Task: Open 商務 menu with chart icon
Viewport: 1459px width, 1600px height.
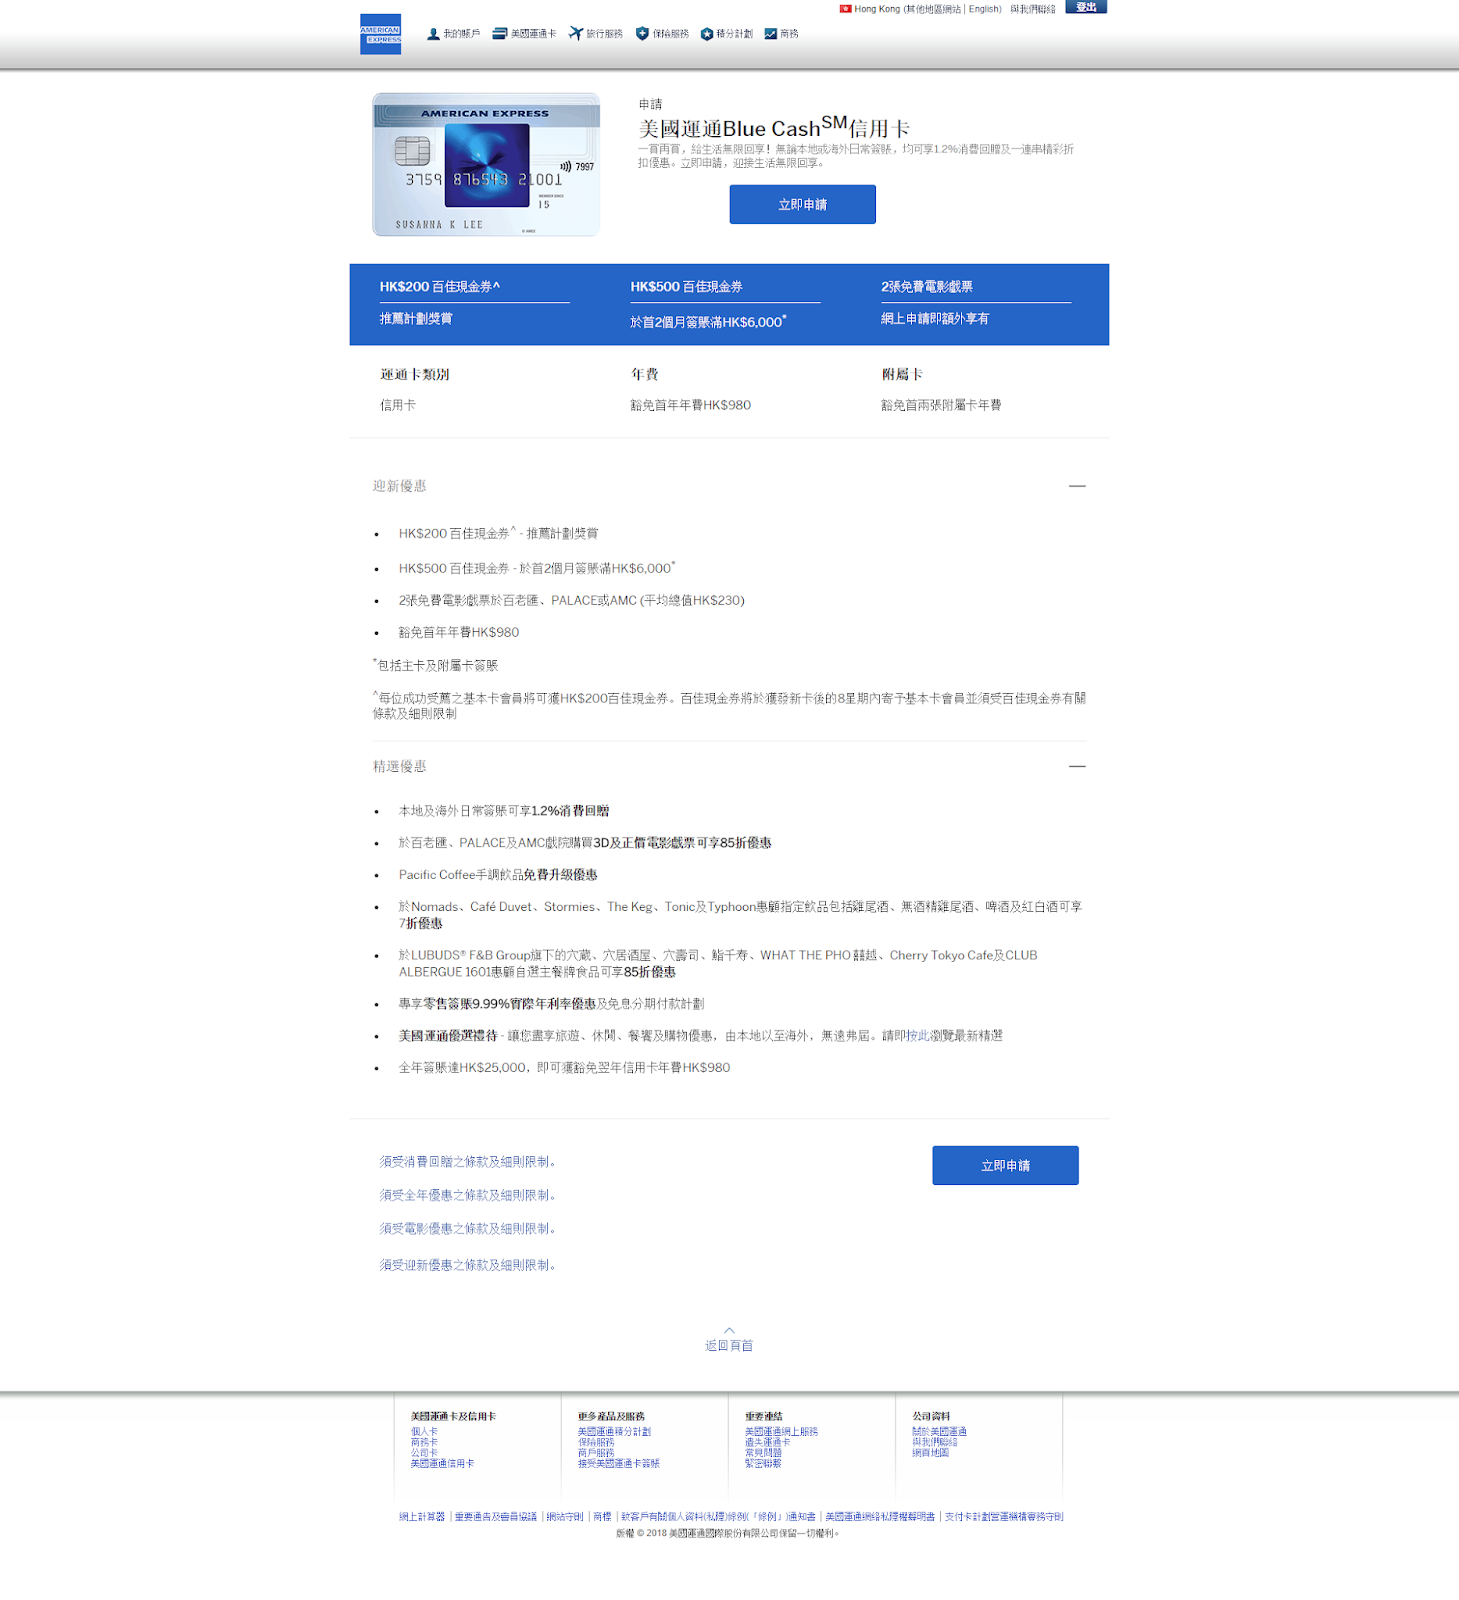Action: (781, 34)
